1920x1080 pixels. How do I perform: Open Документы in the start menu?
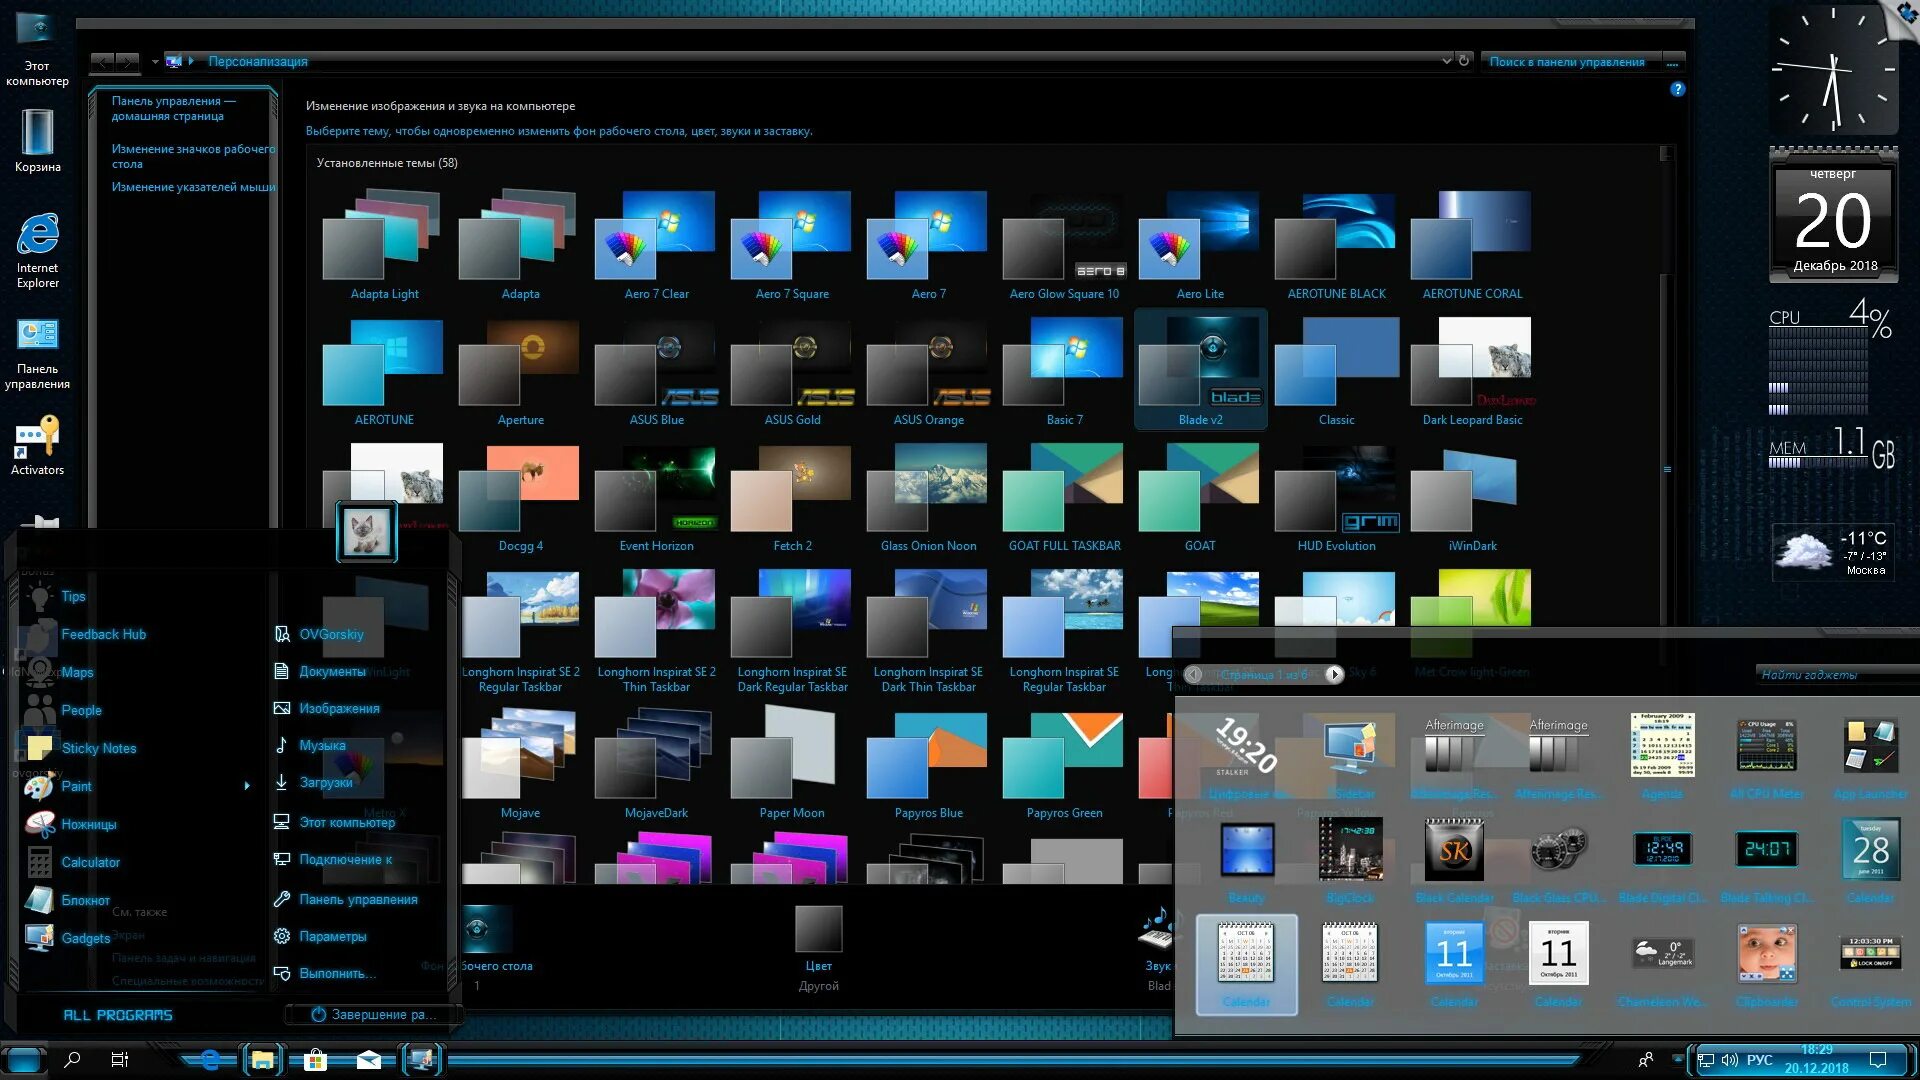(x=332, y=672)
